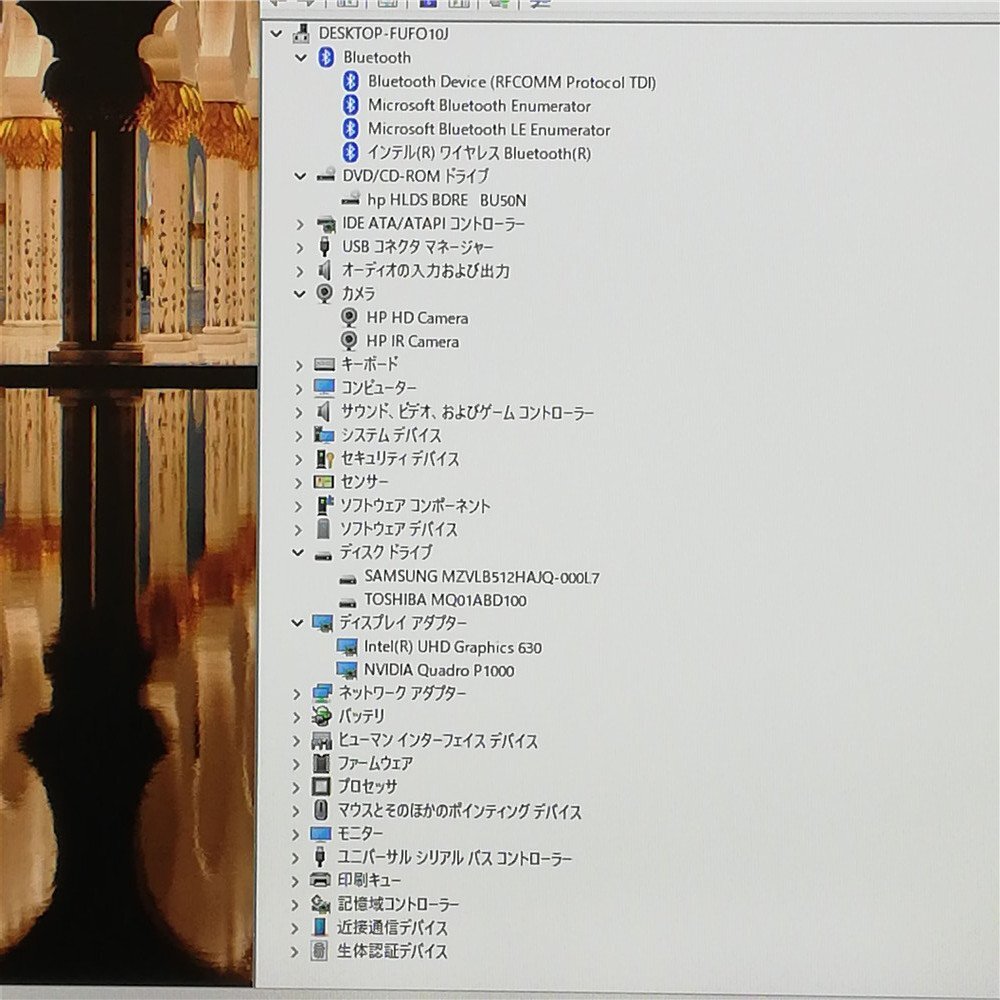Click the Microsoft Bluetooth LE Enumerator icon
The image size is (1000, 1000).
coord(350,129)
